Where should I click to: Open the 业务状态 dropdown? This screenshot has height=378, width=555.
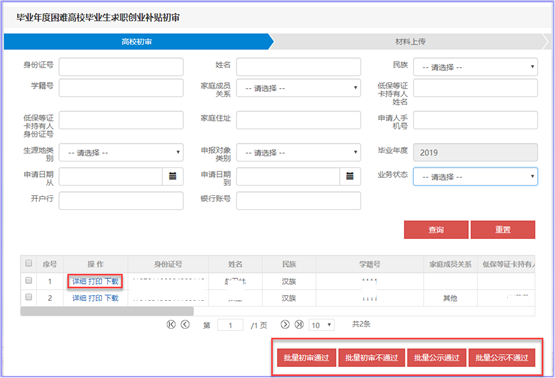475,177
